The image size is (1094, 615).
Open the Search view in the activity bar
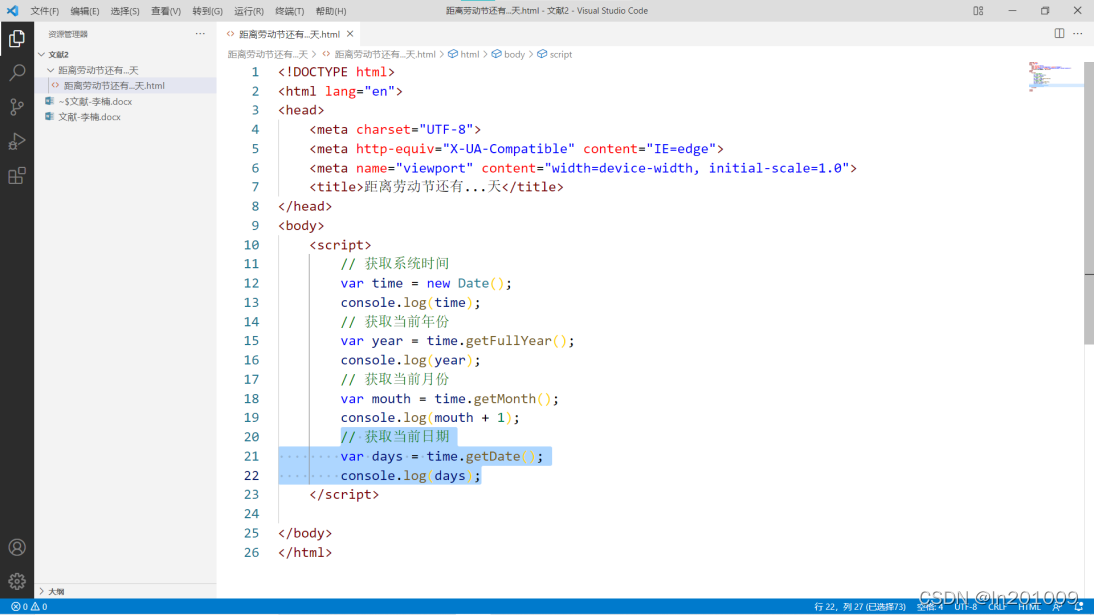[x=17, y=73]
